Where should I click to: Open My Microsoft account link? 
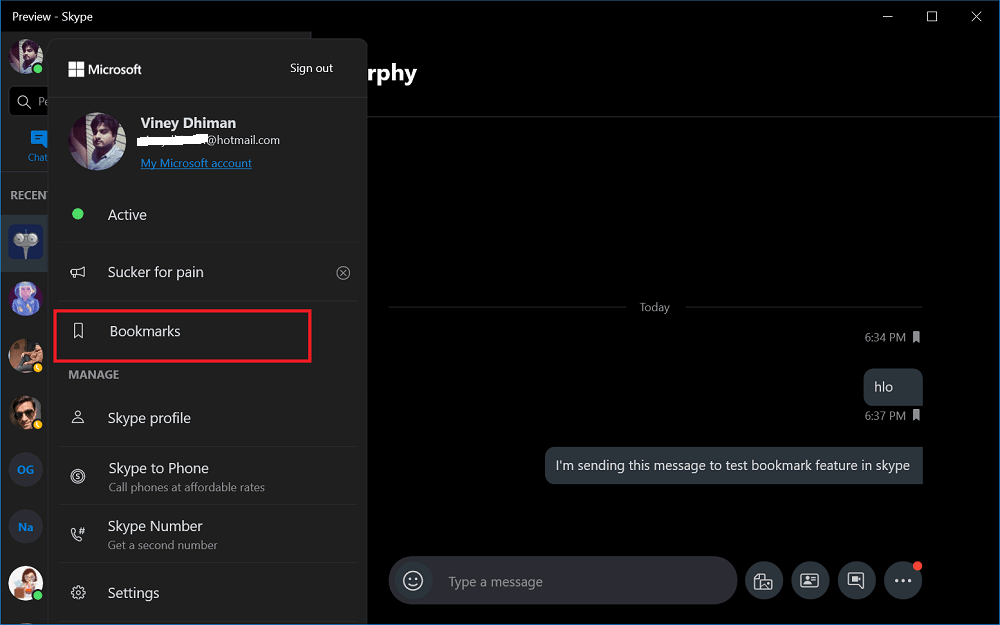(x=196, y=163)
